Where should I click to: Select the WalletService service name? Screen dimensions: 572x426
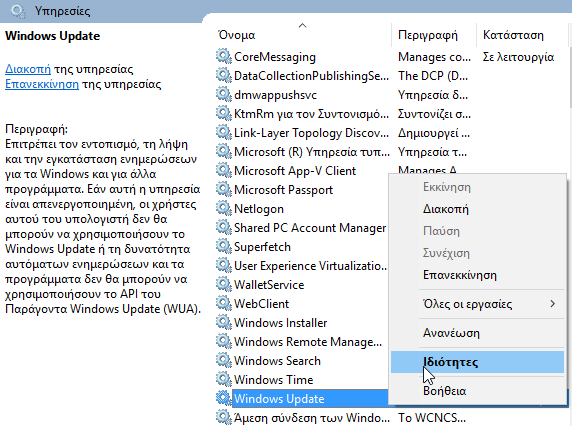[269, 285]
